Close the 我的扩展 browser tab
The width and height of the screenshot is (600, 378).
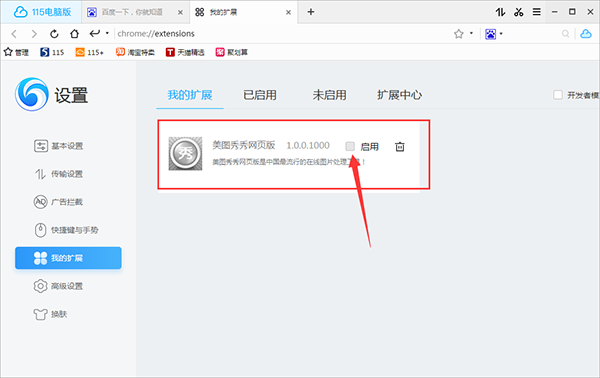coord(289,13)
